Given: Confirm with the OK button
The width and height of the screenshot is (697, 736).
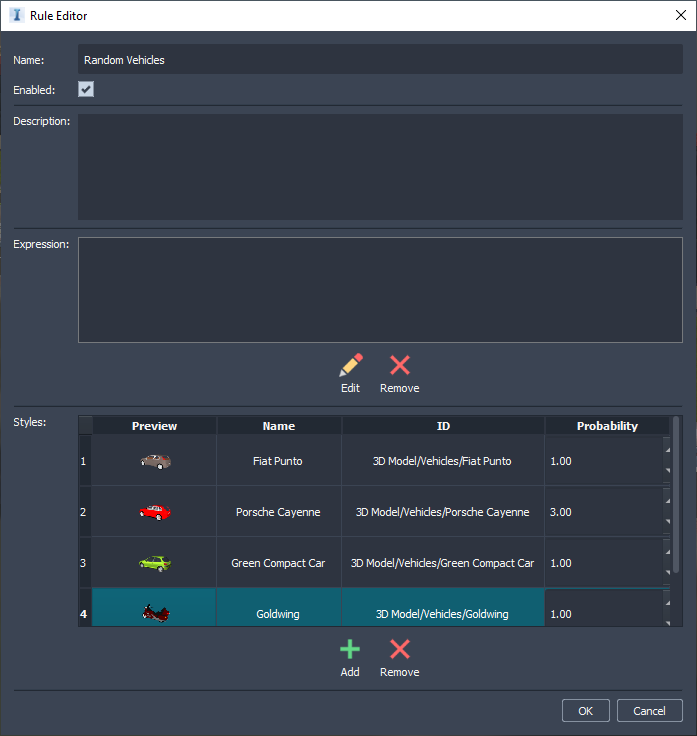Looking at the screenshot, I should pos(585,711).
